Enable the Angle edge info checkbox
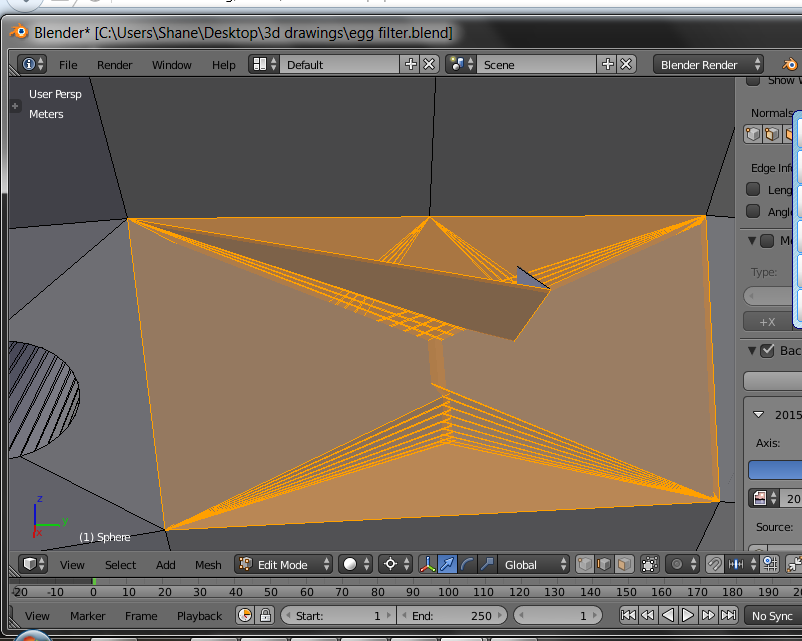The width and height of the screenshot is (802, 641). [753, 211]
